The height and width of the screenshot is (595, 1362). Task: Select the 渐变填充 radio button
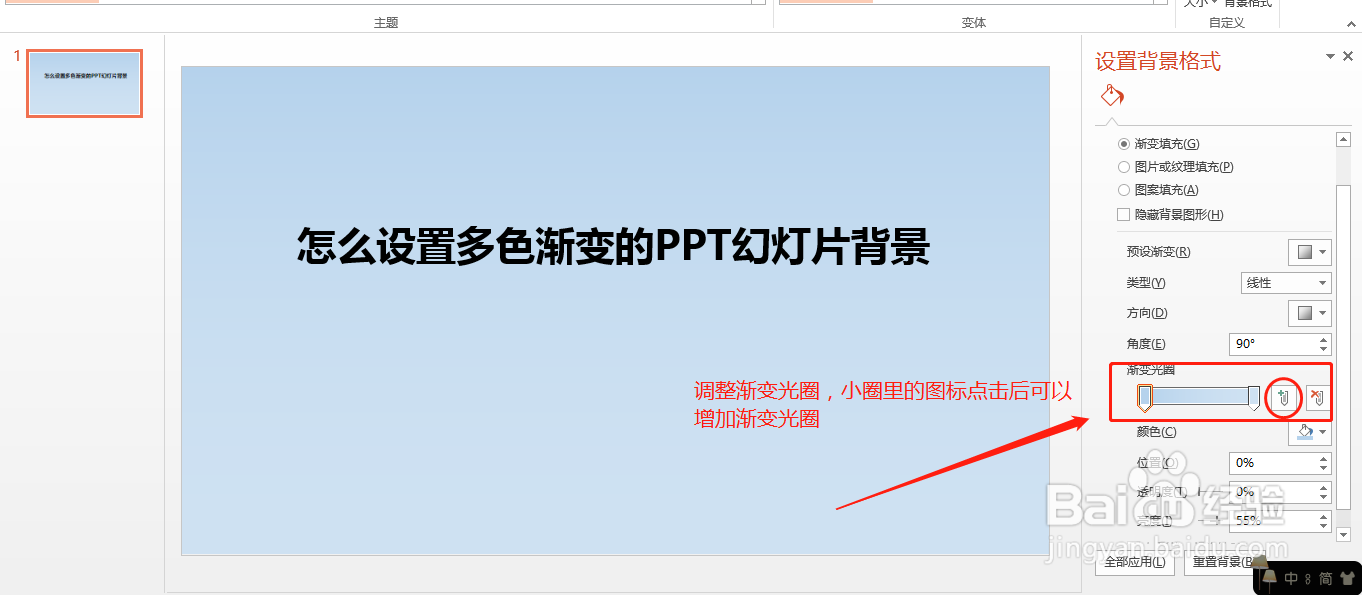click(1124, 144)
